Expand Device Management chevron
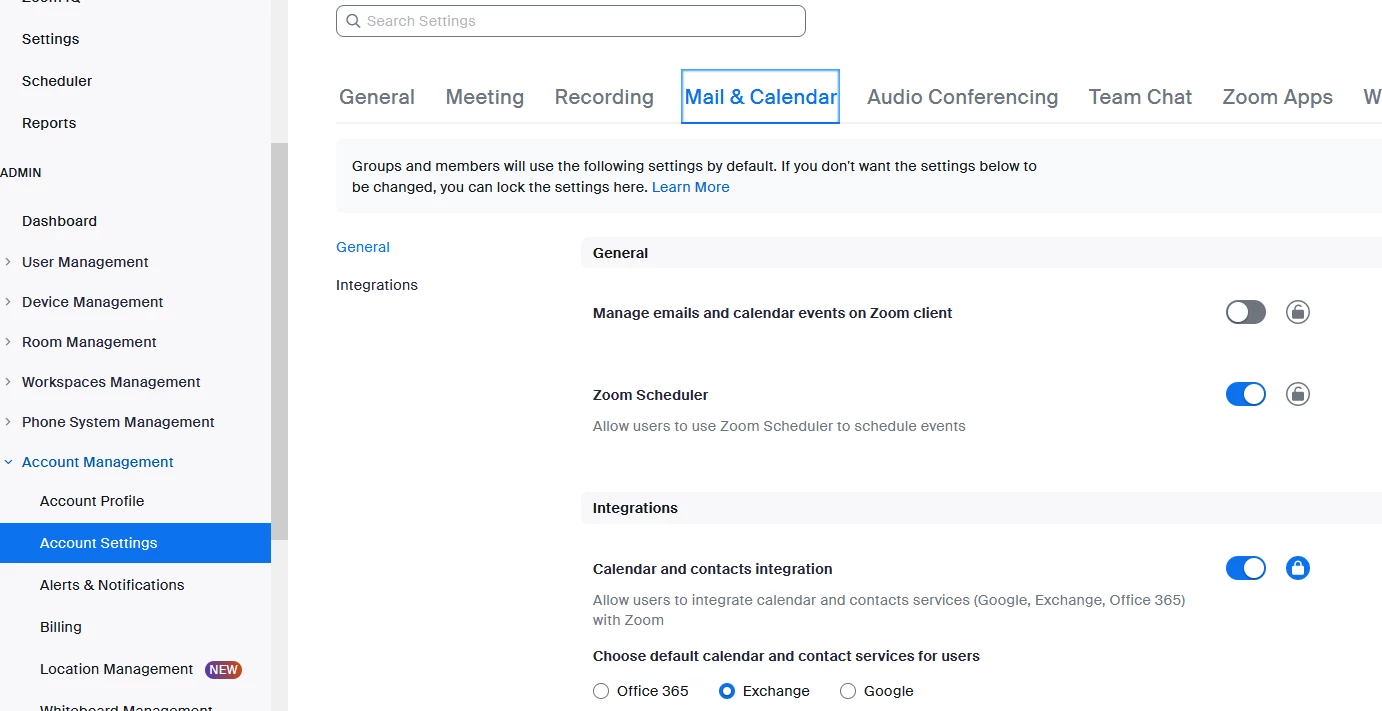The height and width of the screenshot is (711, 1382). (x=8, y=302)
